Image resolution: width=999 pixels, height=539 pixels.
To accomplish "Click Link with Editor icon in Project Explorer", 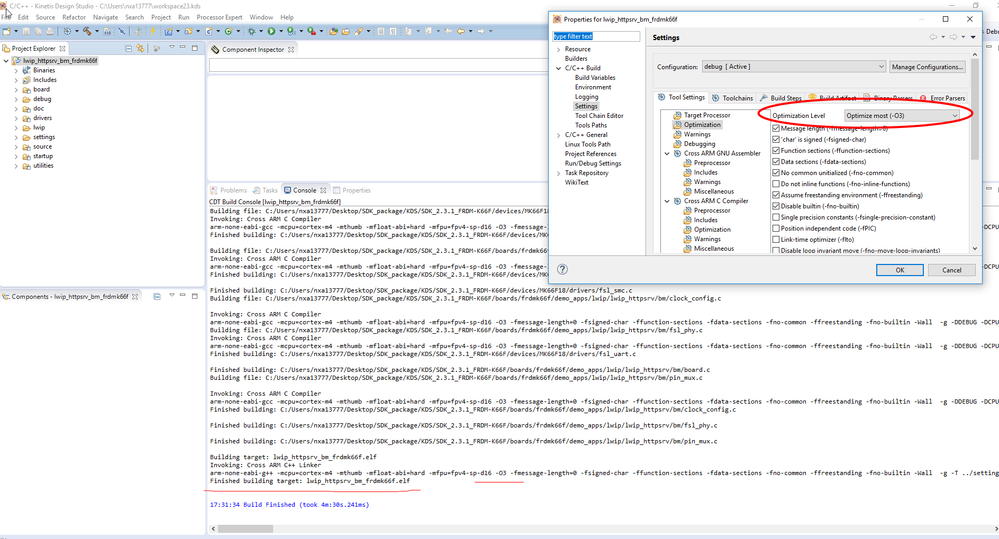I will (x=140, y=48).
